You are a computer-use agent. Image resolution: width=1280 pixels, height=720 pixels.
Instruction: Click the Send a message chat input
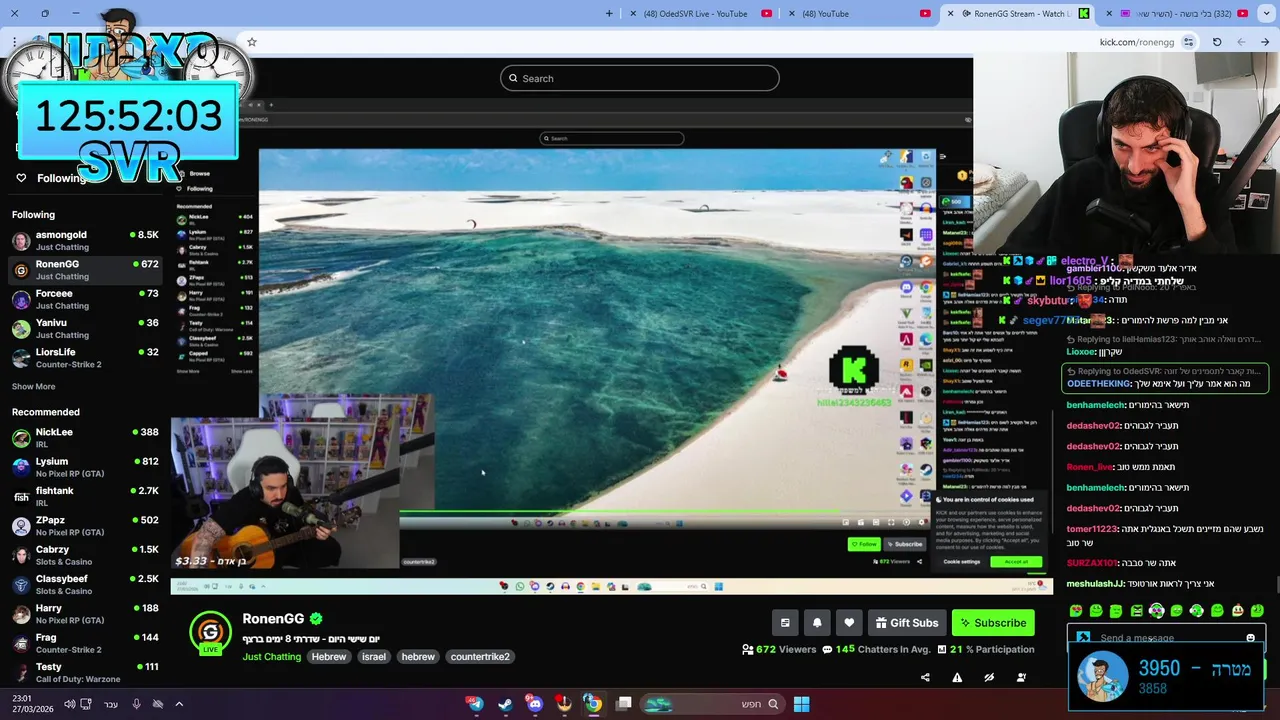point(1165,638)
